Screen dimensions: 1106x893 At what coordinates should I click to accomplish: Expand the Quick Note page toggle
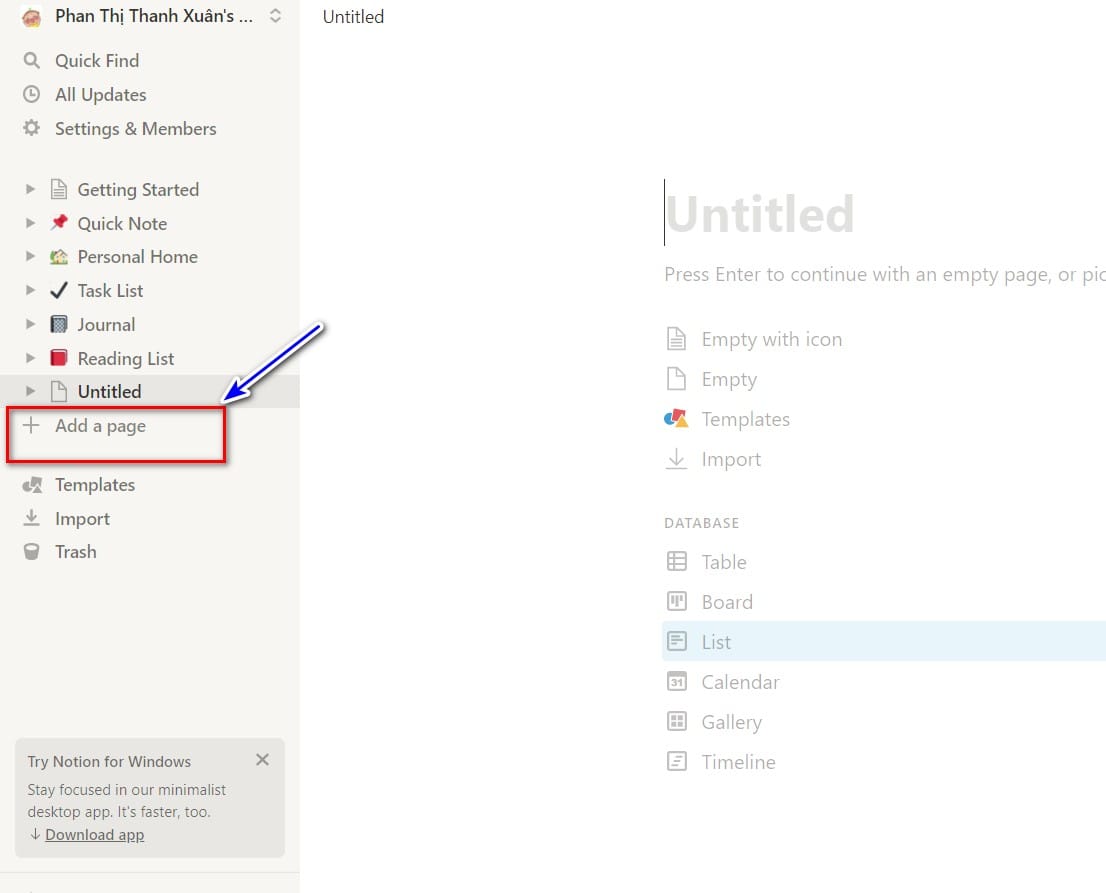[x=30, y=223]
